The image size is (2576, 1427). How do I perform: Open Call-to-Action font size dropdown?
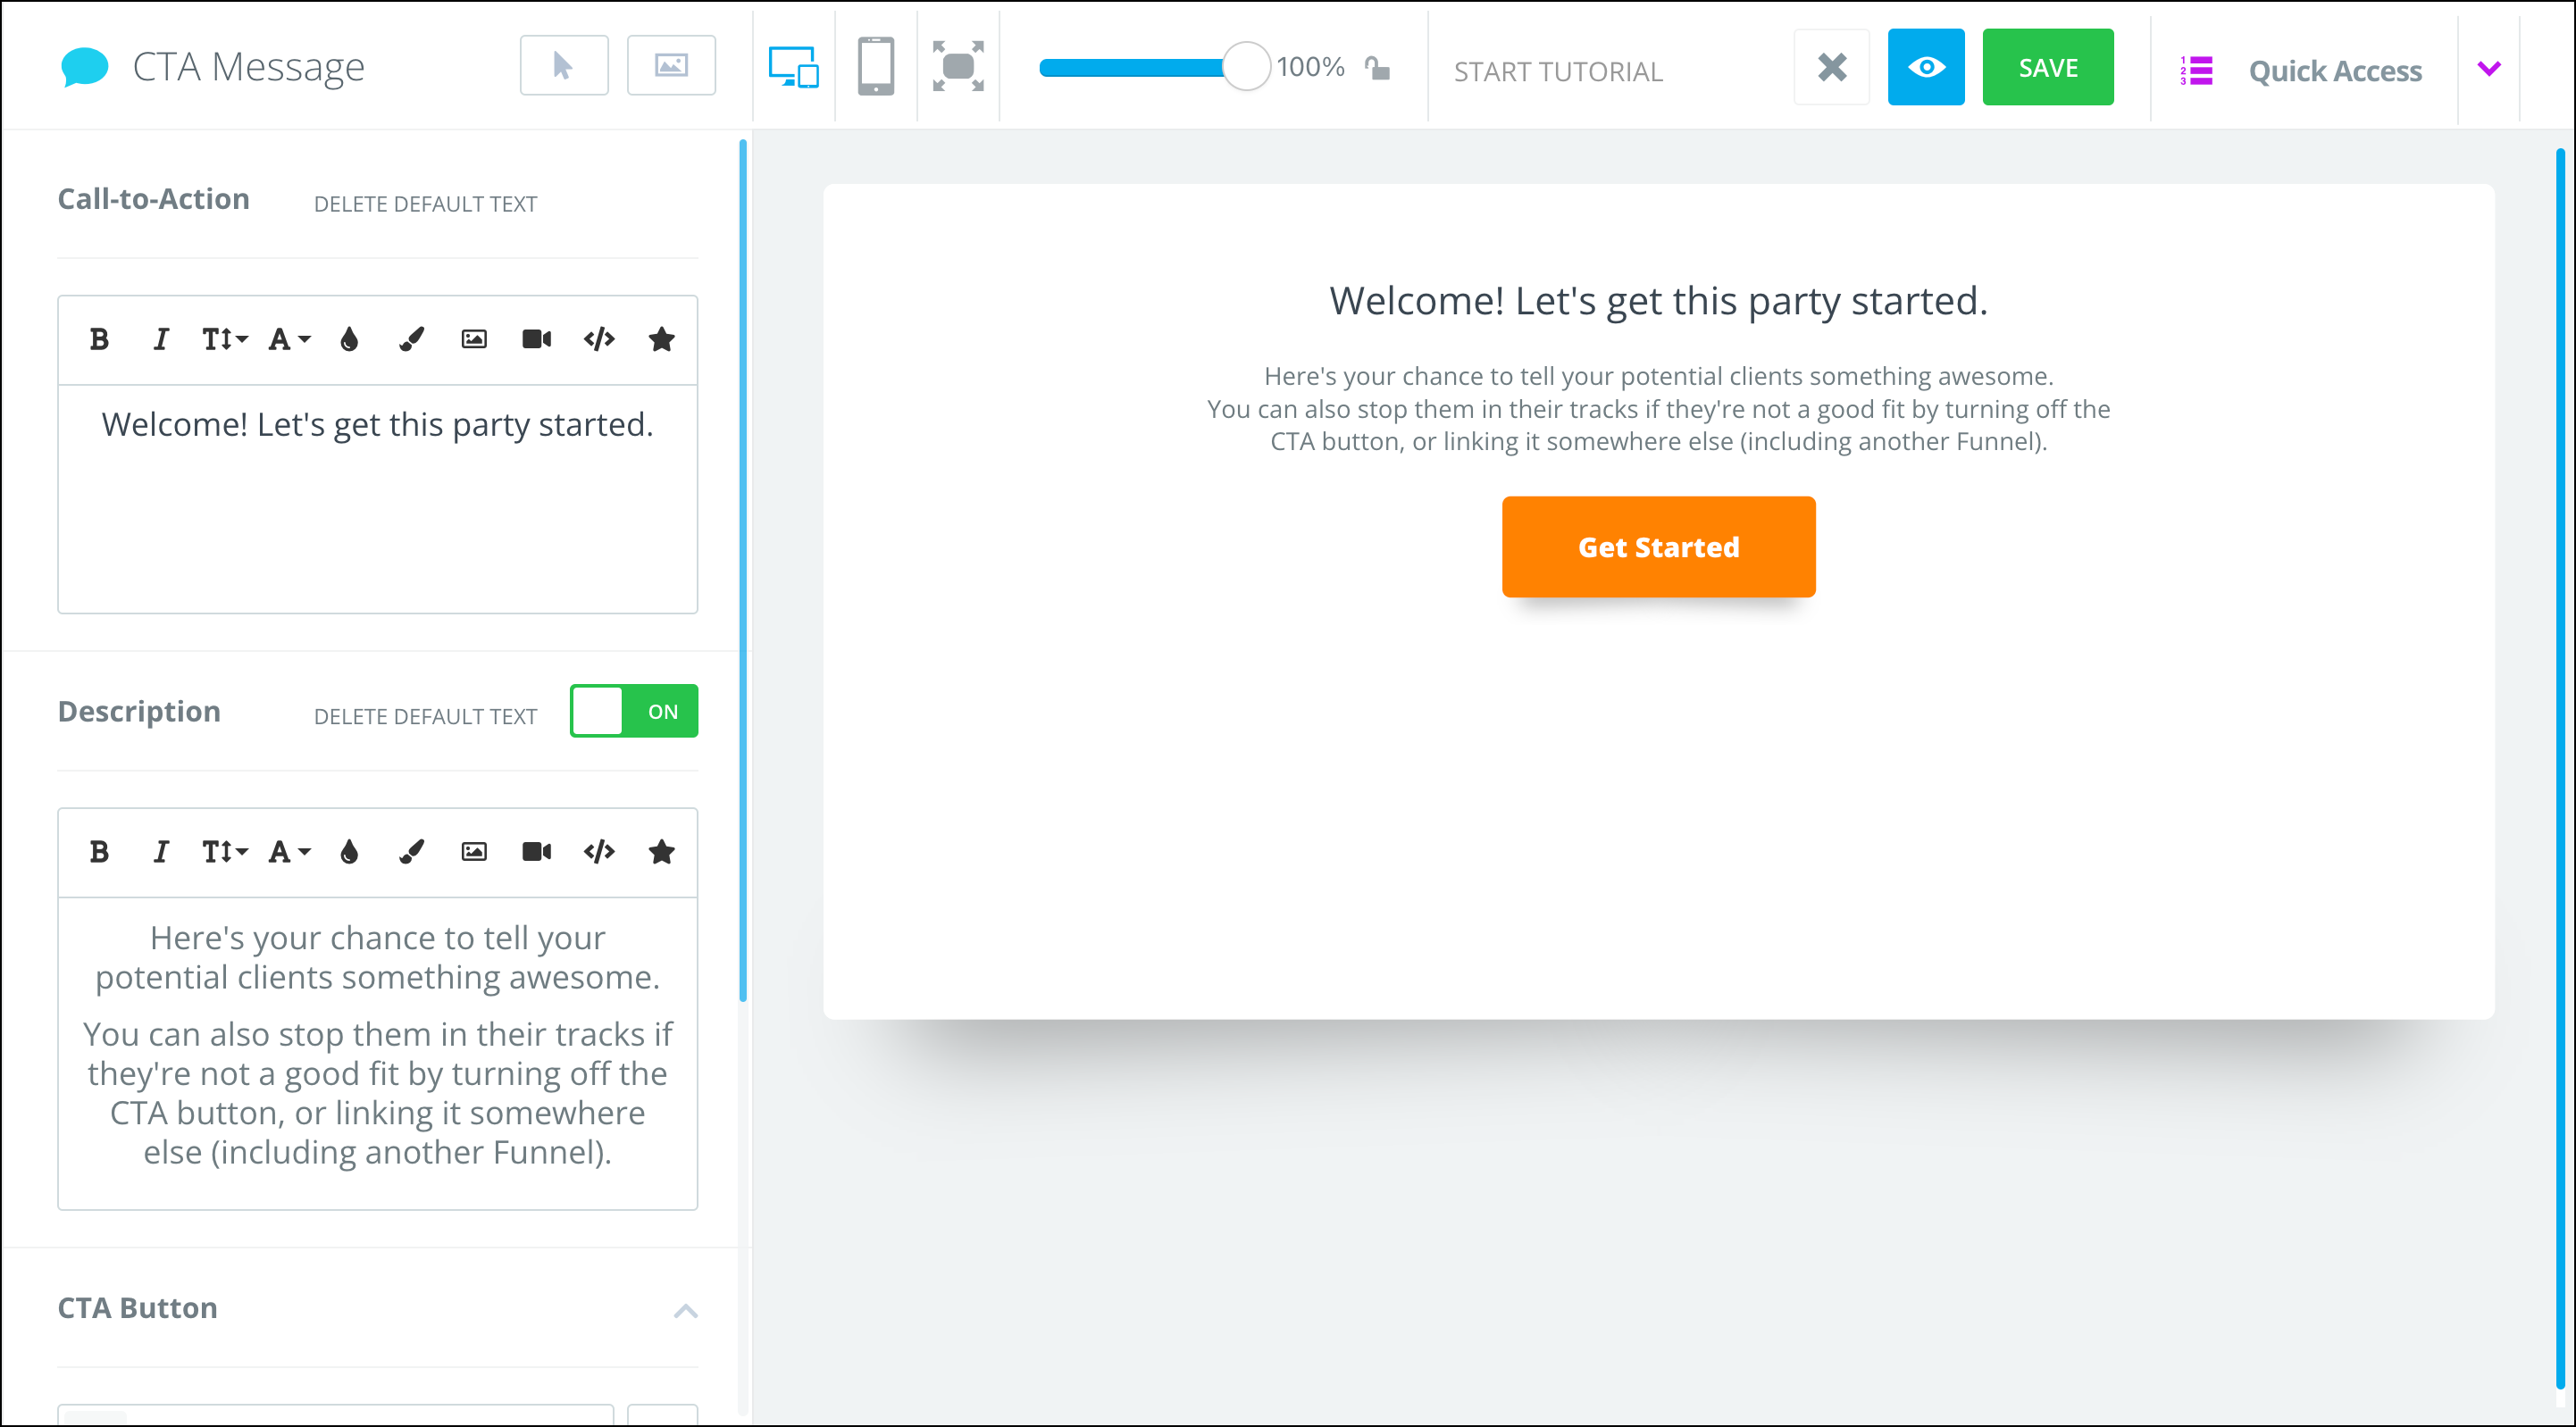pos(224,340)
